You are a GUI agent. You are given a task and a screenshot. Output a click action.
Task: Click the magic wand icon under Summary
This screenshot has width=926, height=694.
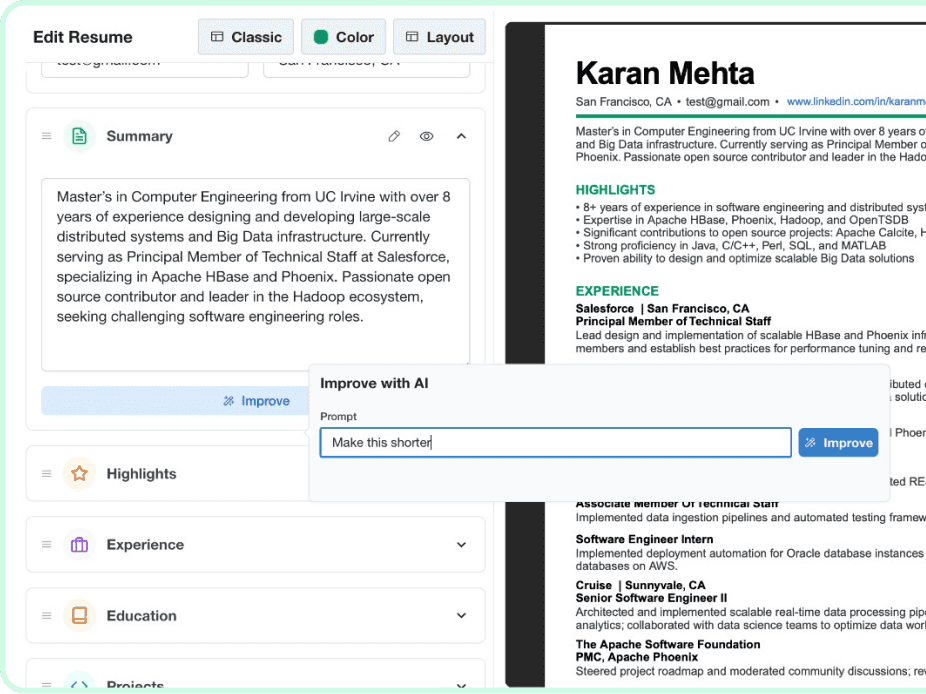229,401
